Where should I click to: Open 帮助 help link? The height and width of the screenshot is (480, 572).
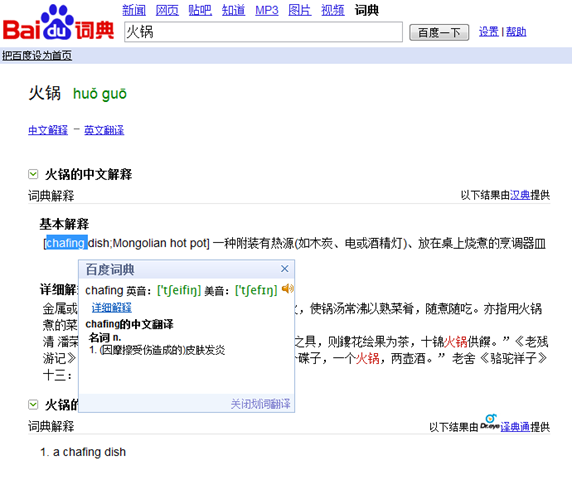pyautogui.click(x=516, y=32)
